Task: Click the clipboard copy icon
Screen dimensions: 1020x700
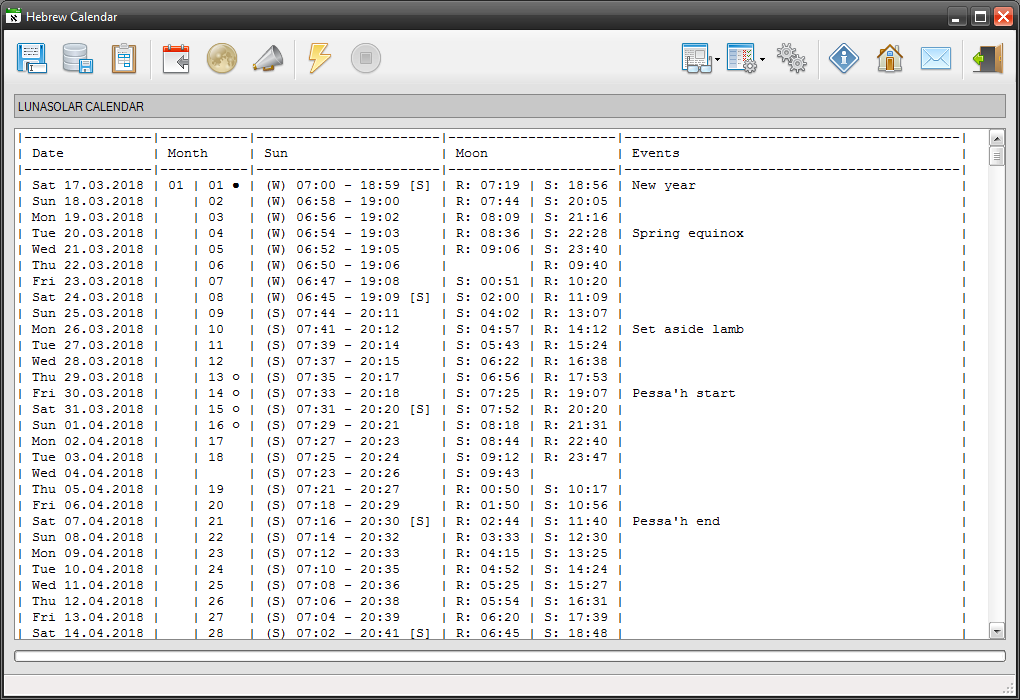Action: (x=124, y=59)
